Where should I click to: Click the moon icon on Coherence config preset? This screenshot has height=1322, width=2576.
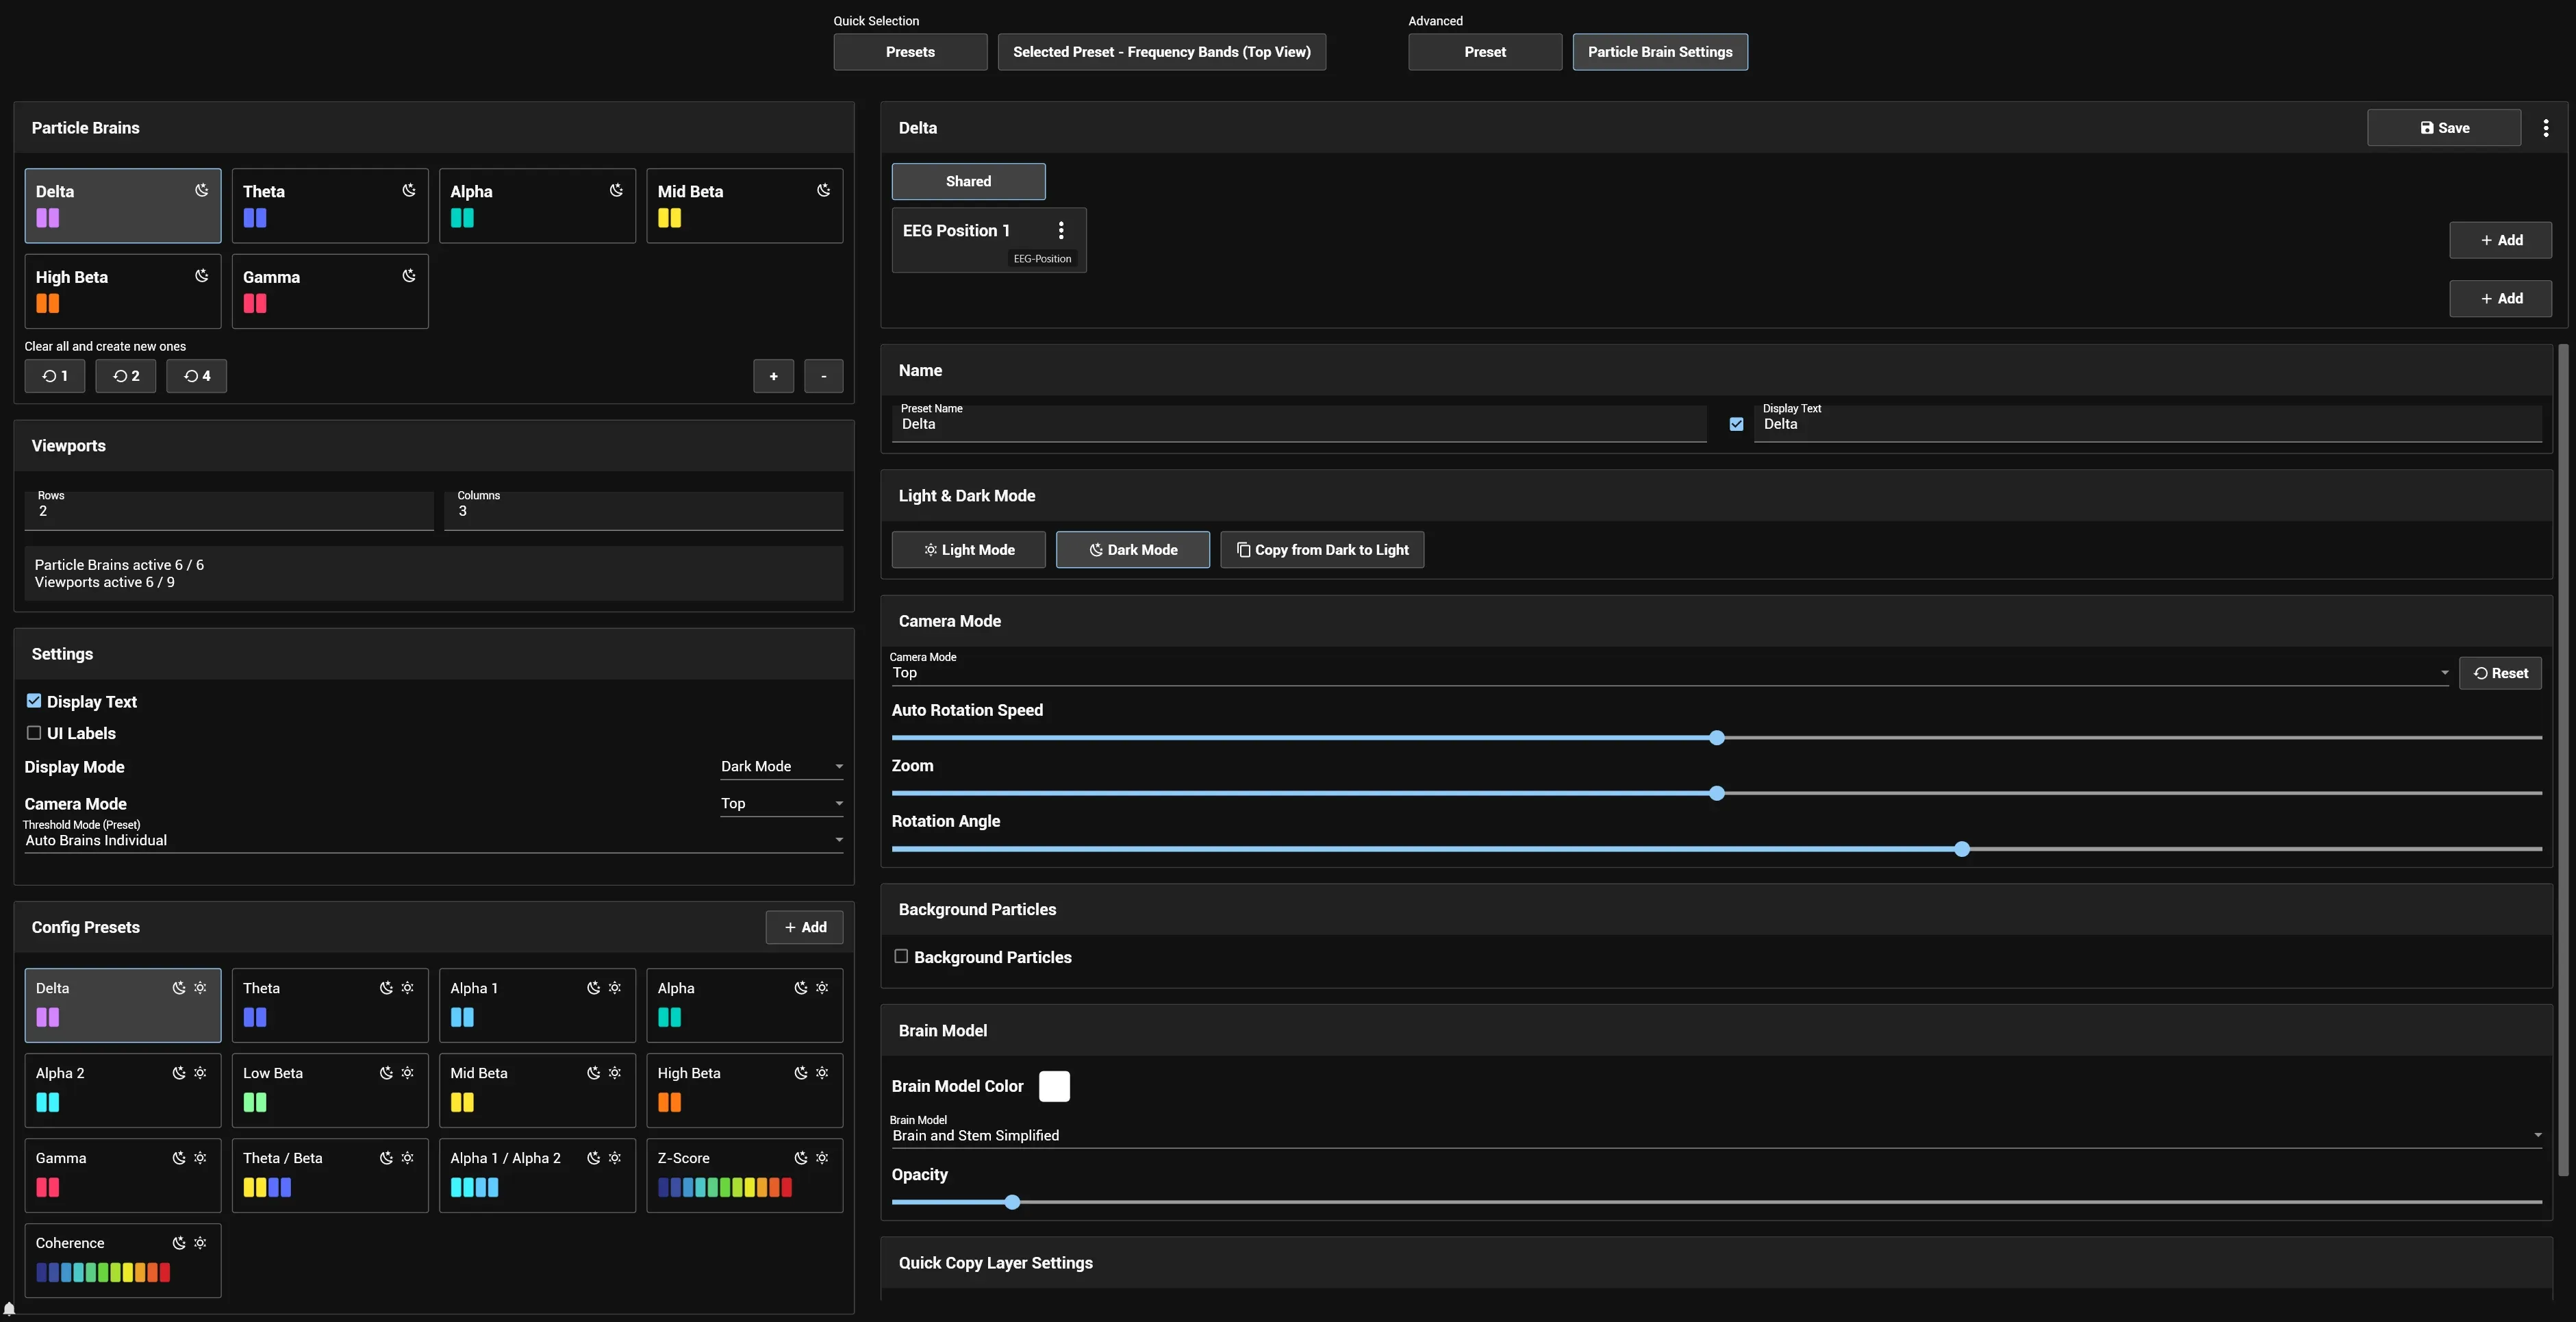179,1243
